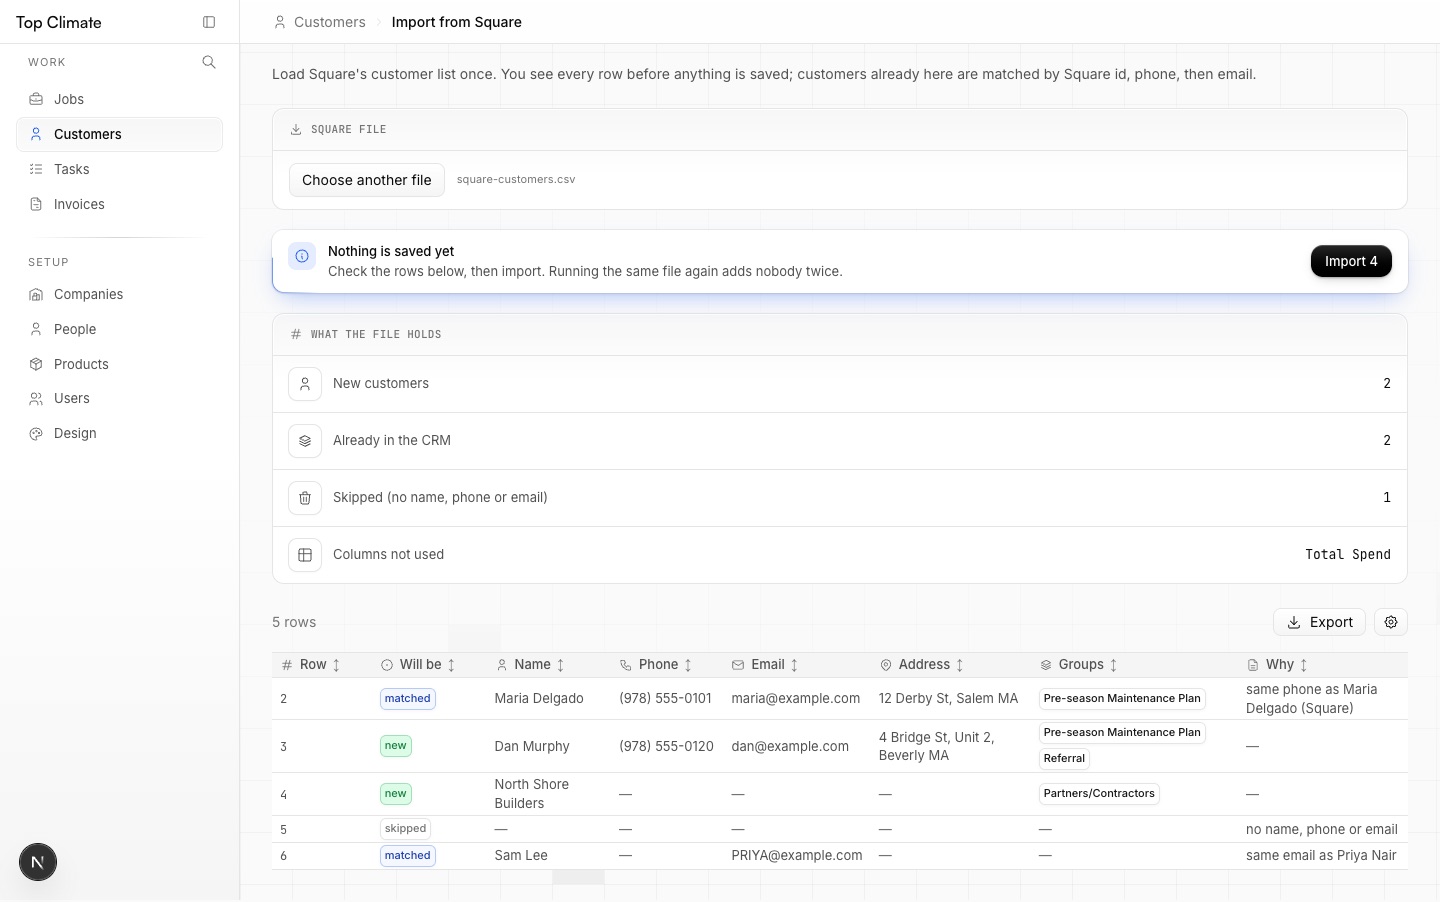This screenshot has width=1440, height=902.
Task: Open the sidebar search icon
Action: [209, 62]
